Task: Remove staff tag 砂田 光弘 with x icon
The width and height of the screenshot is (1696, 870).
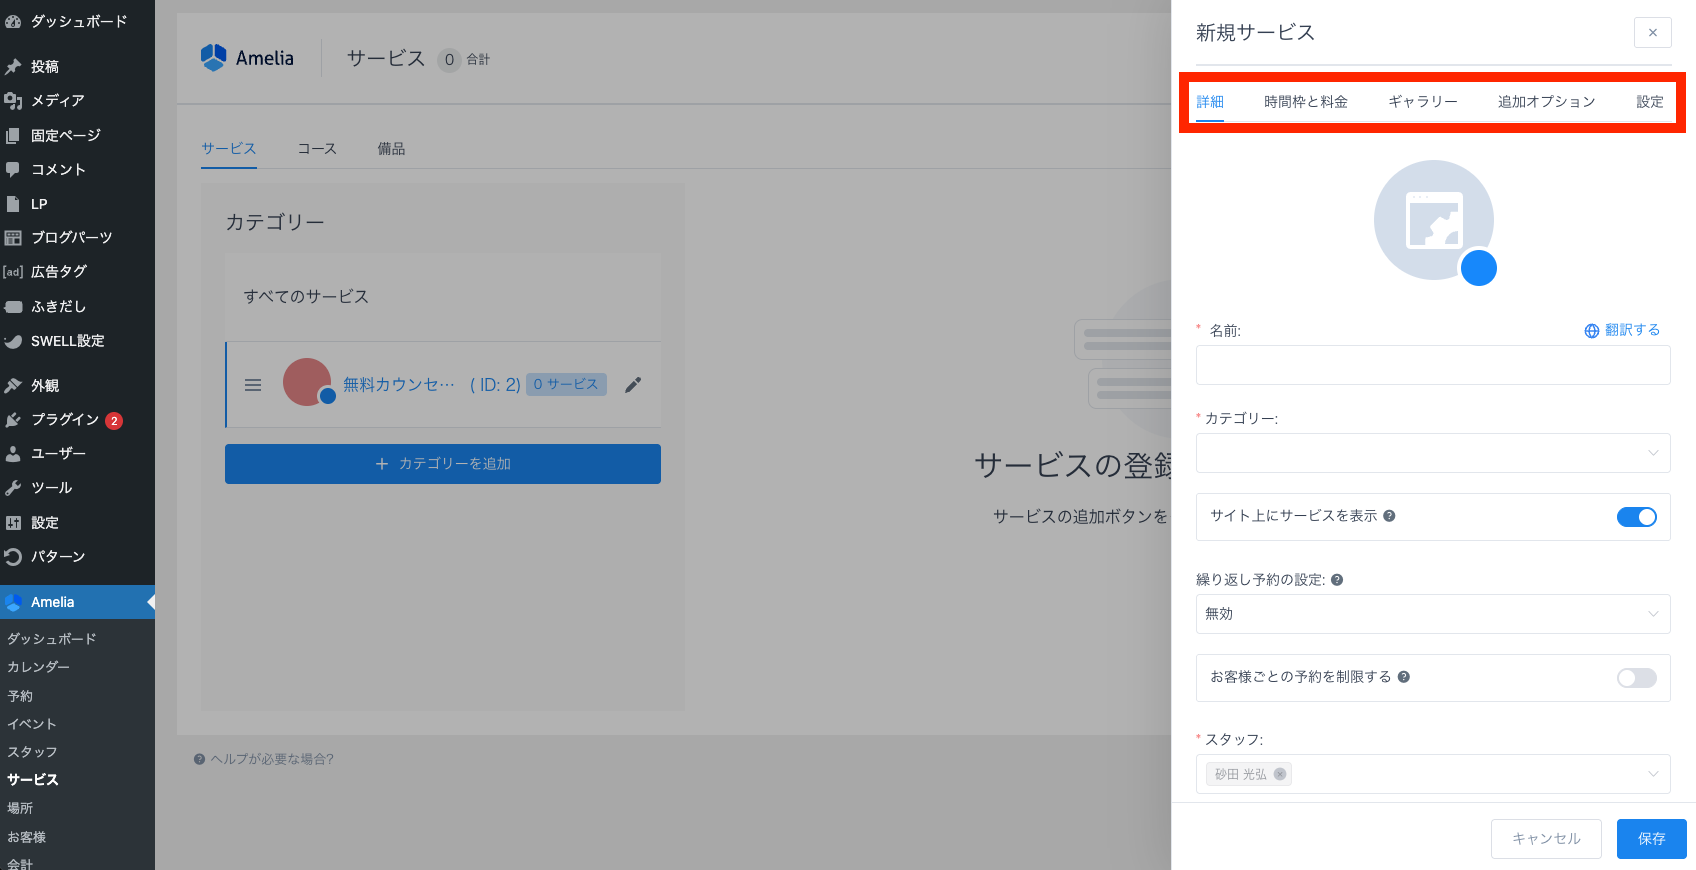Action: 1280,774
